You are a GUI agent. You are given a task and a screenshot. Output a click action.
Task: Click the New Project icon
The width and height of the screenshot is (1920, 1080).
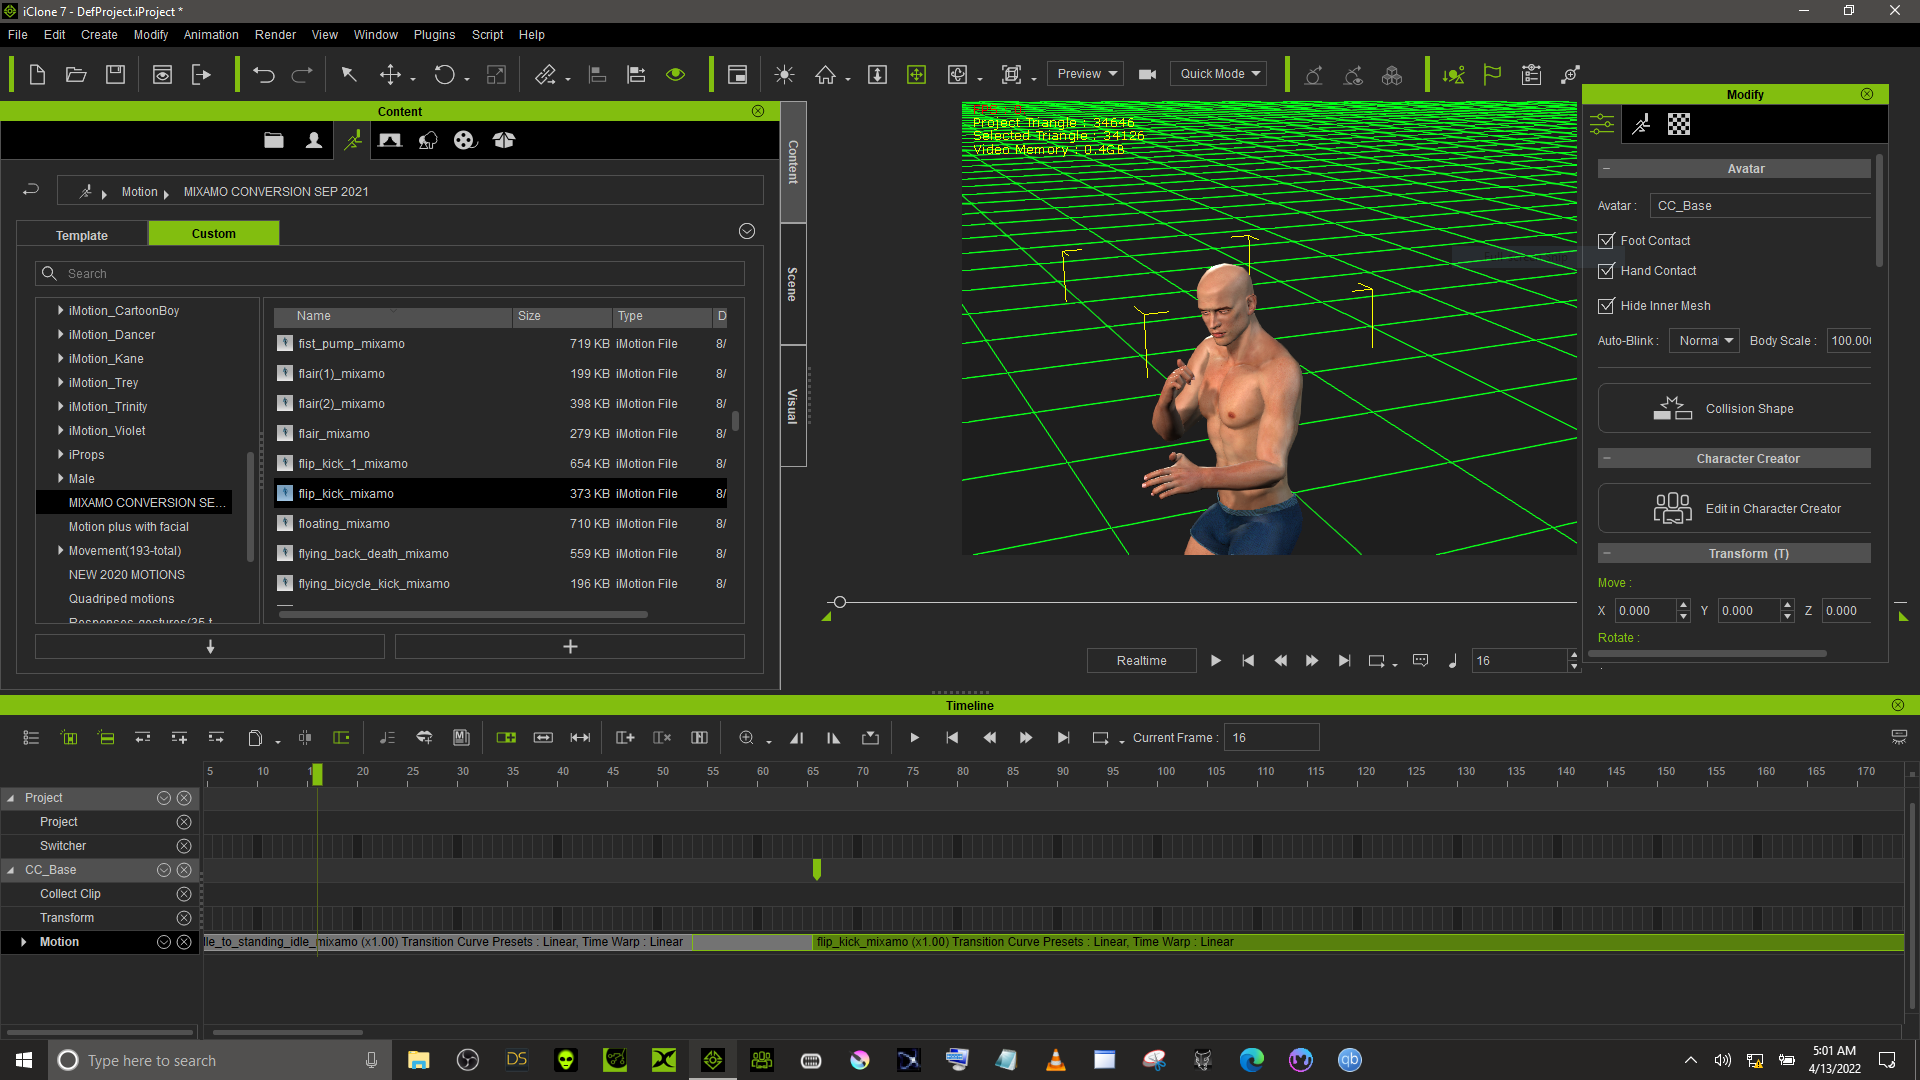[x=37, y=75]
